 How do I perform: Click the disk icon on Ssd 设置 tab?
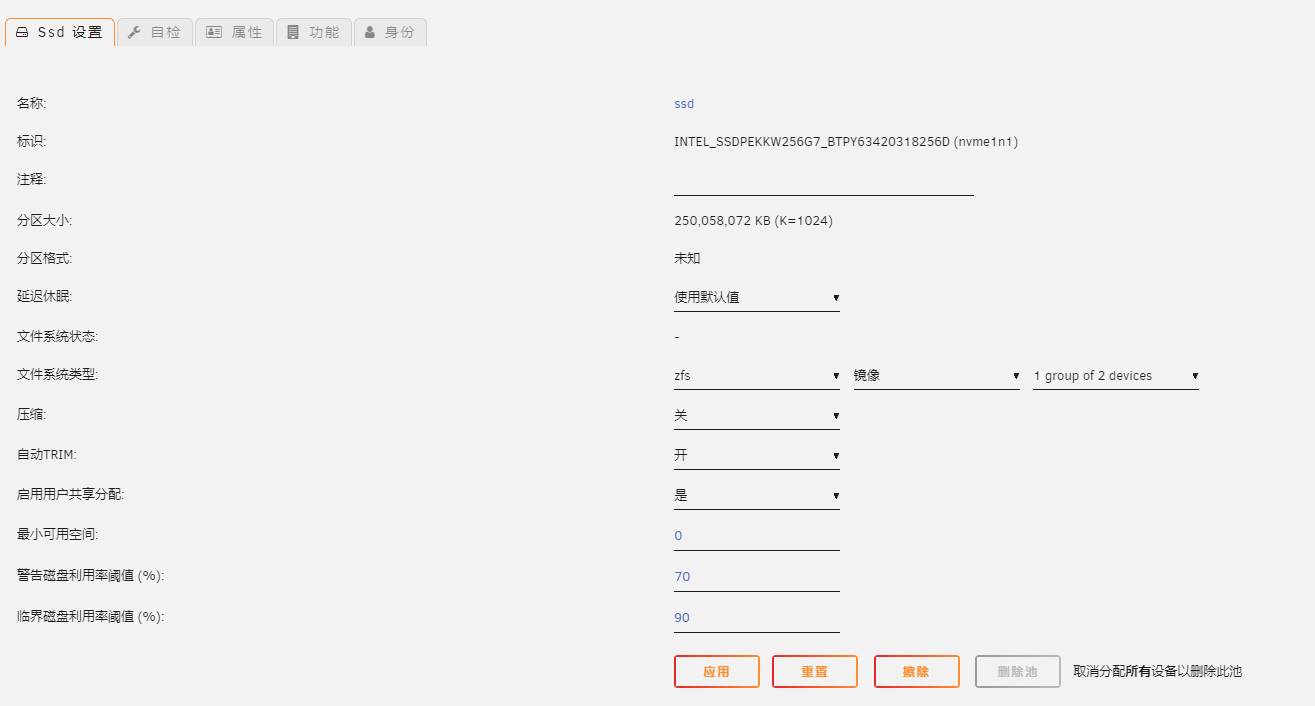(x=22, y=32)
